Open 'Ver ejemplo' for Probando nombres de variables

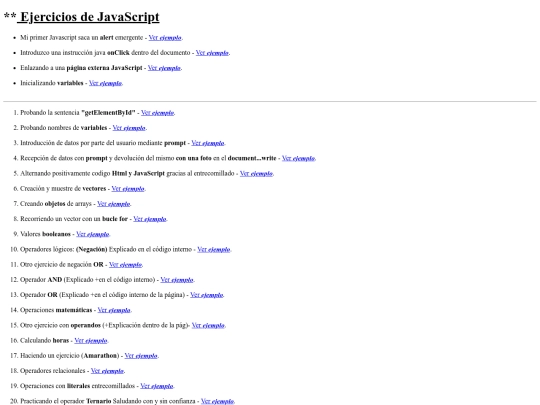tap(129, 128)
